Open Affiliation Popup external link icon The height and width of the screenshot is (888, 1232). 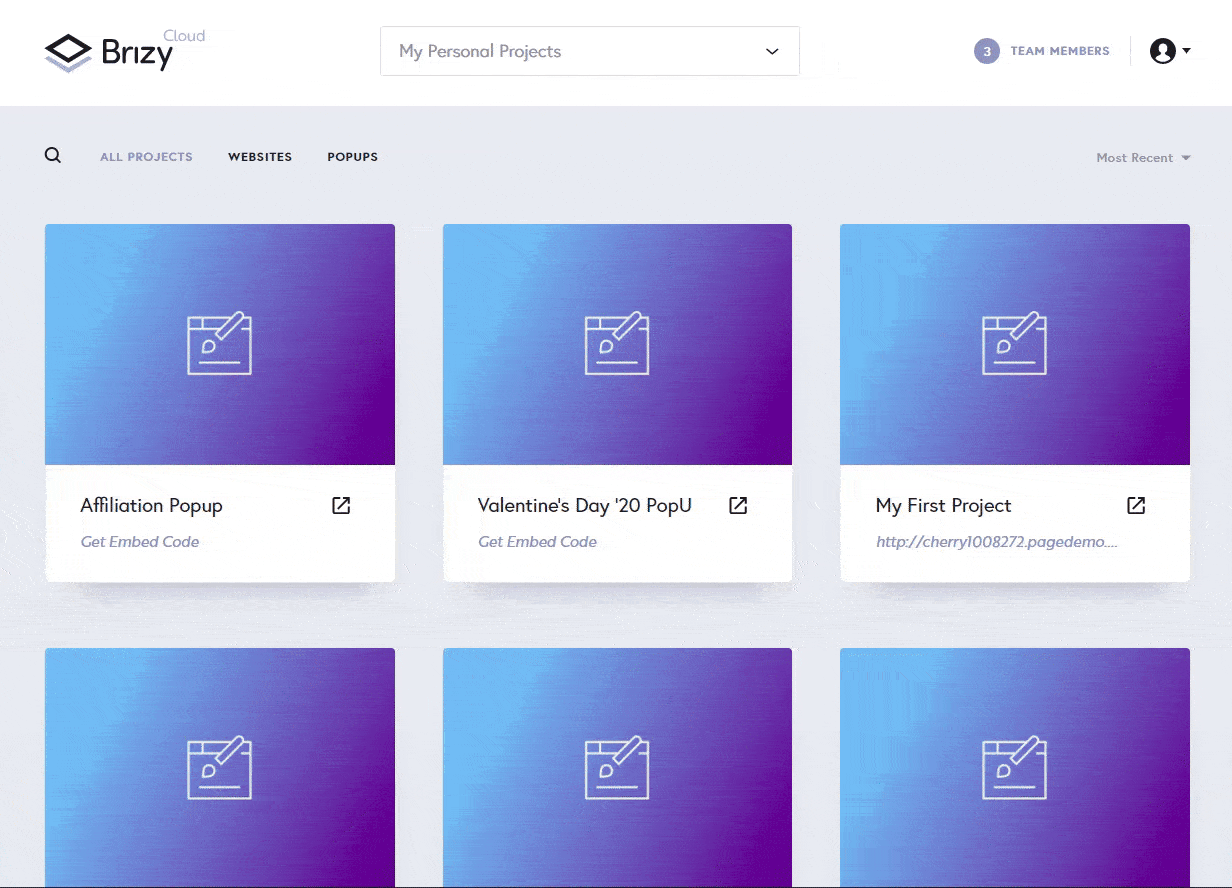[341, 505]
